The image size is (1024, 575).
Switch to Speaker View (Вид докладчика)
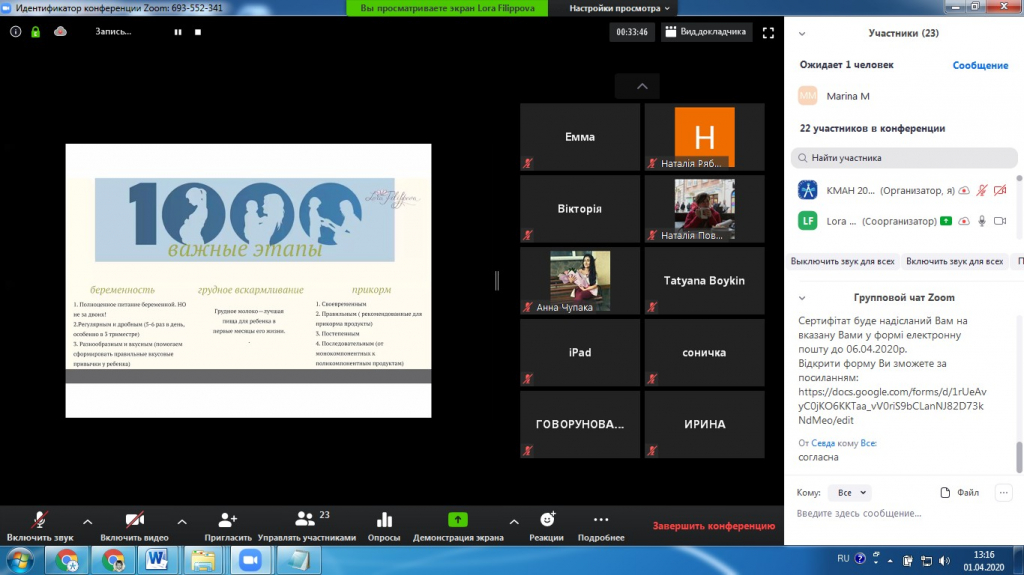pos(706,32)
